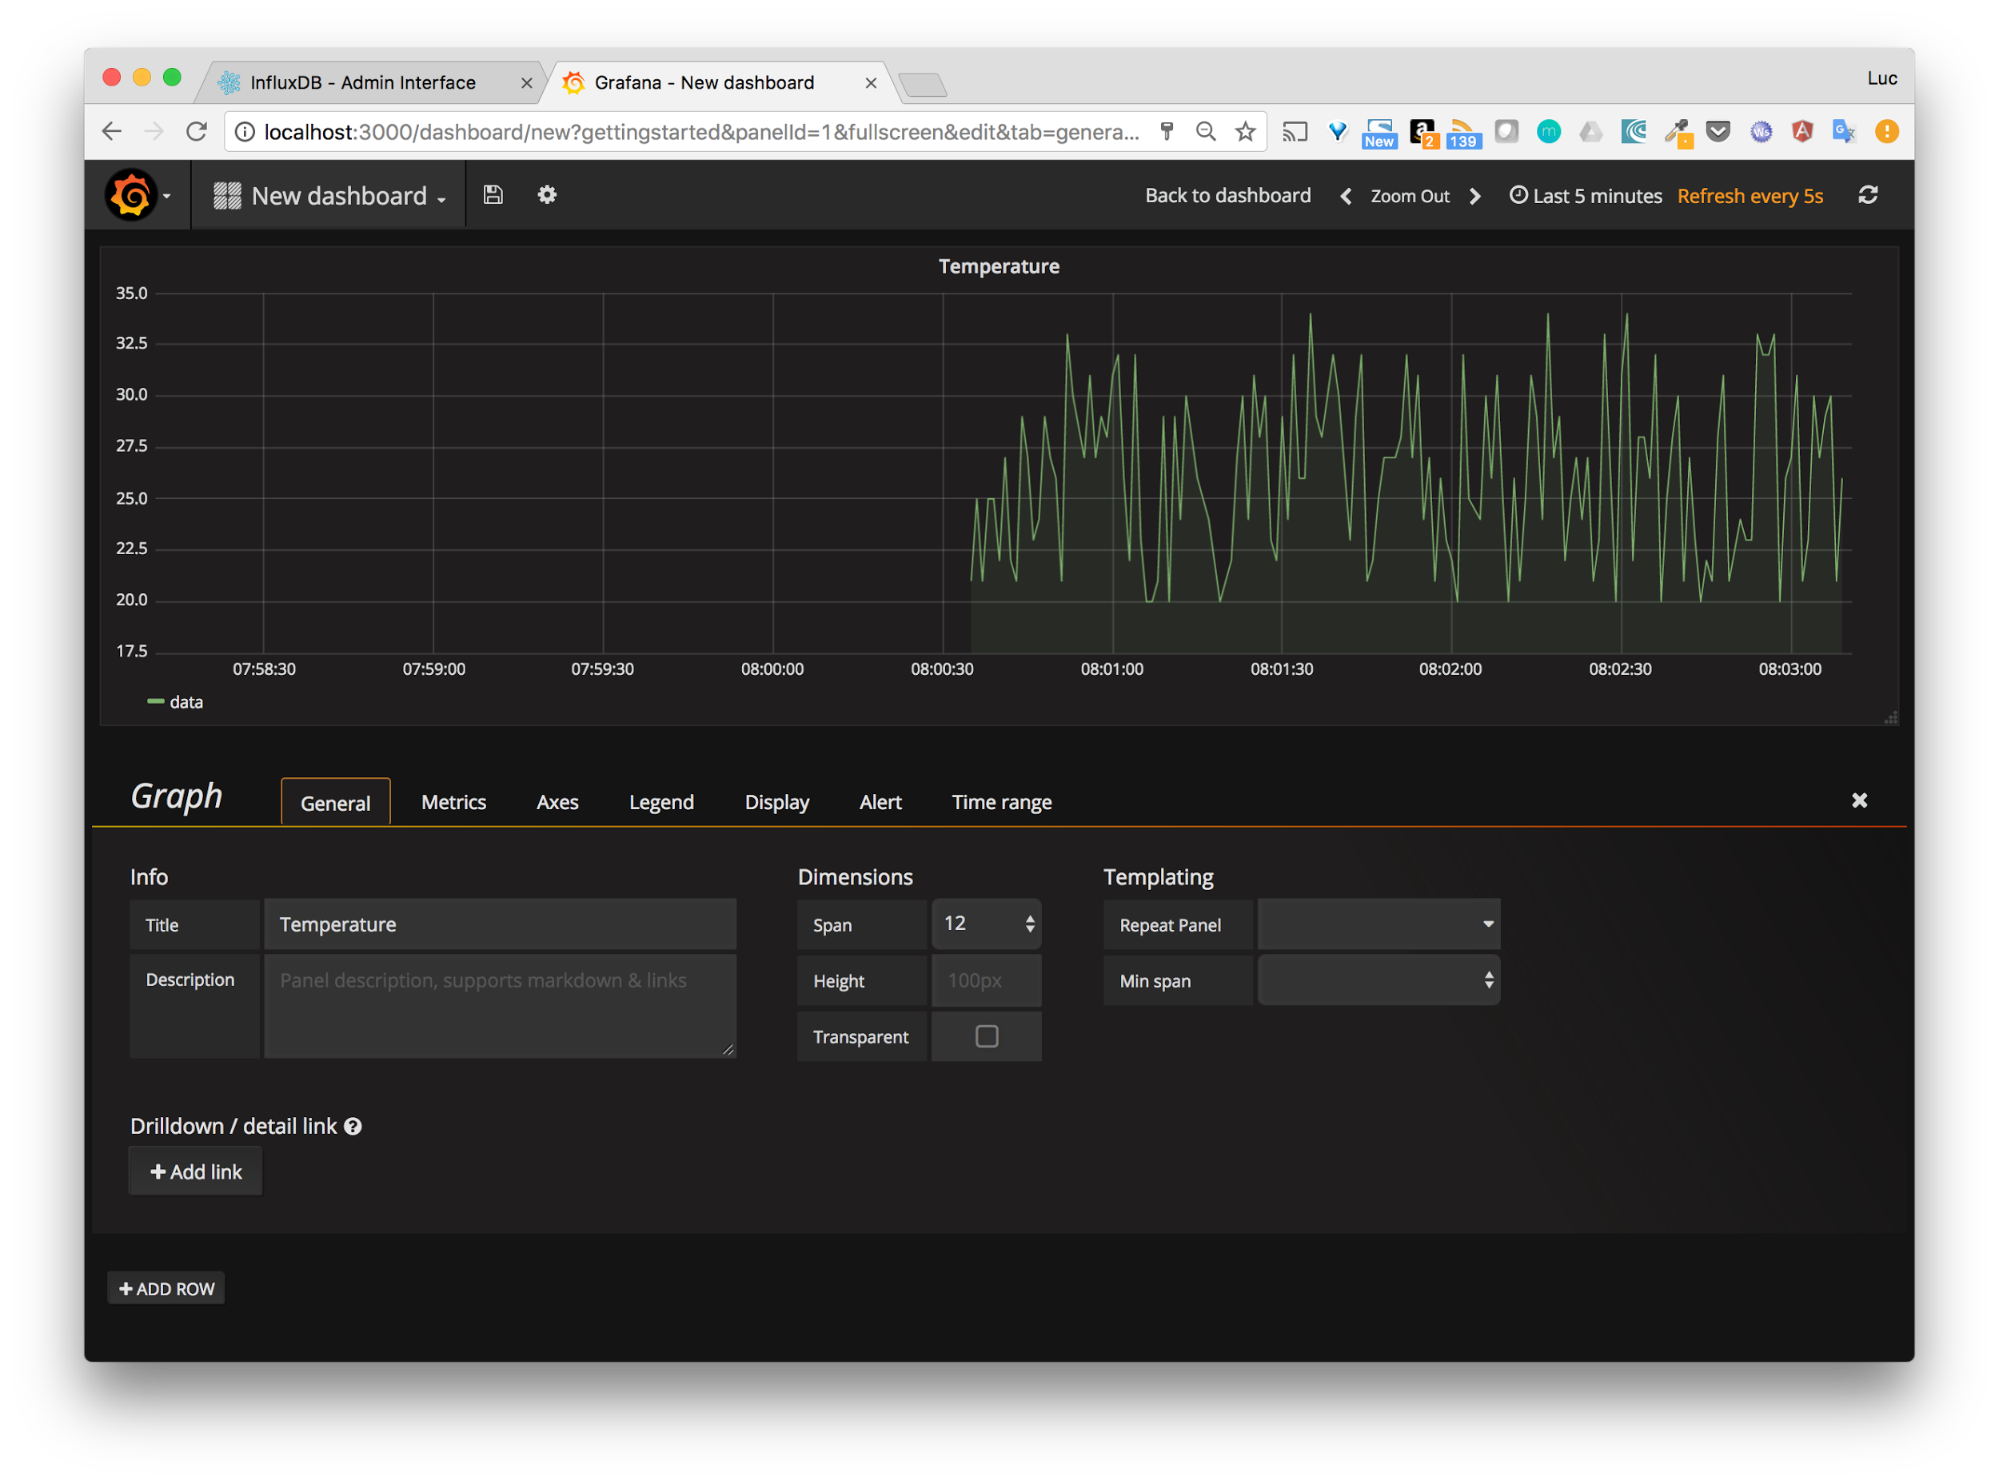Refresh the dashboard with the refresh icon
The height and width of the screenshot is (1483, 1999).
(1868, 195)
